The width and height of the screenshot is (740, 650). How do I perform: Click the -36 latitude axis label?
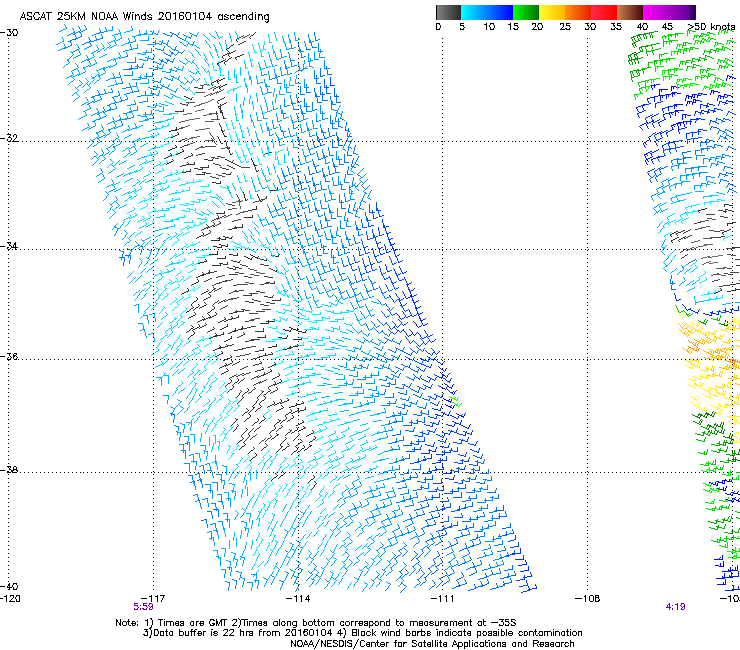click(x=9, y=356)
